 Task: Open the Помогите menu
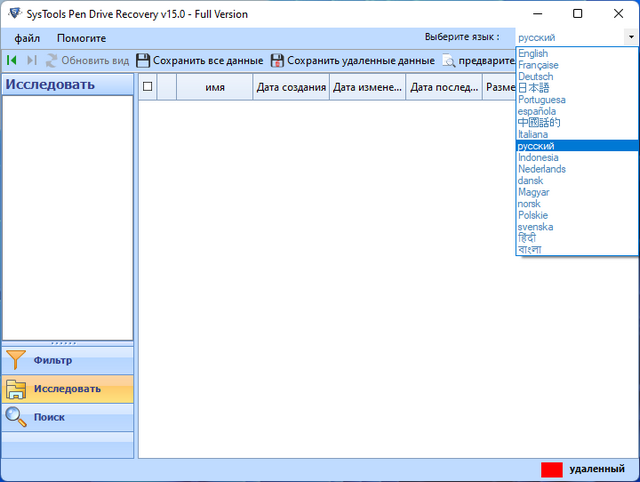tap(81, 38)
